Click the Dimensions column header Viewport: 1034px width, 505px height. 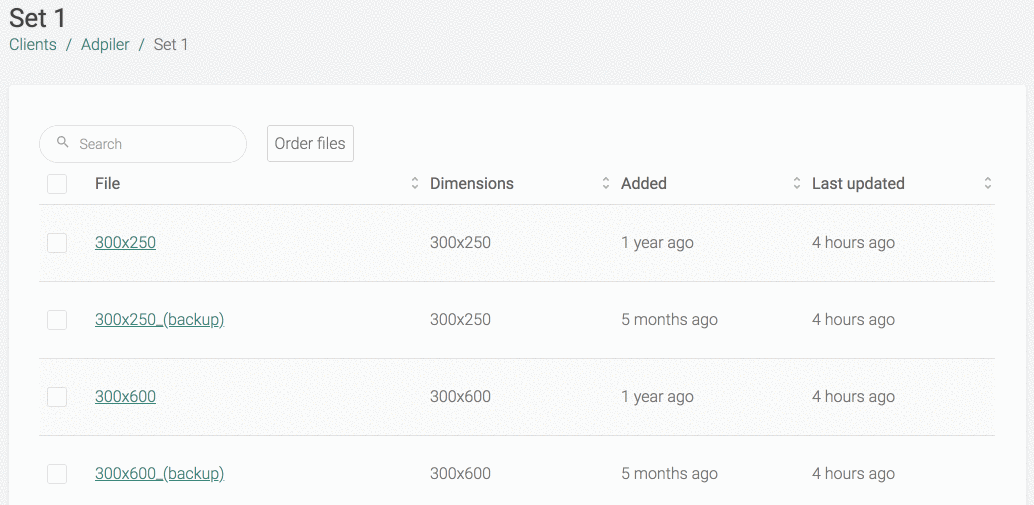click(x=471, y=183)
